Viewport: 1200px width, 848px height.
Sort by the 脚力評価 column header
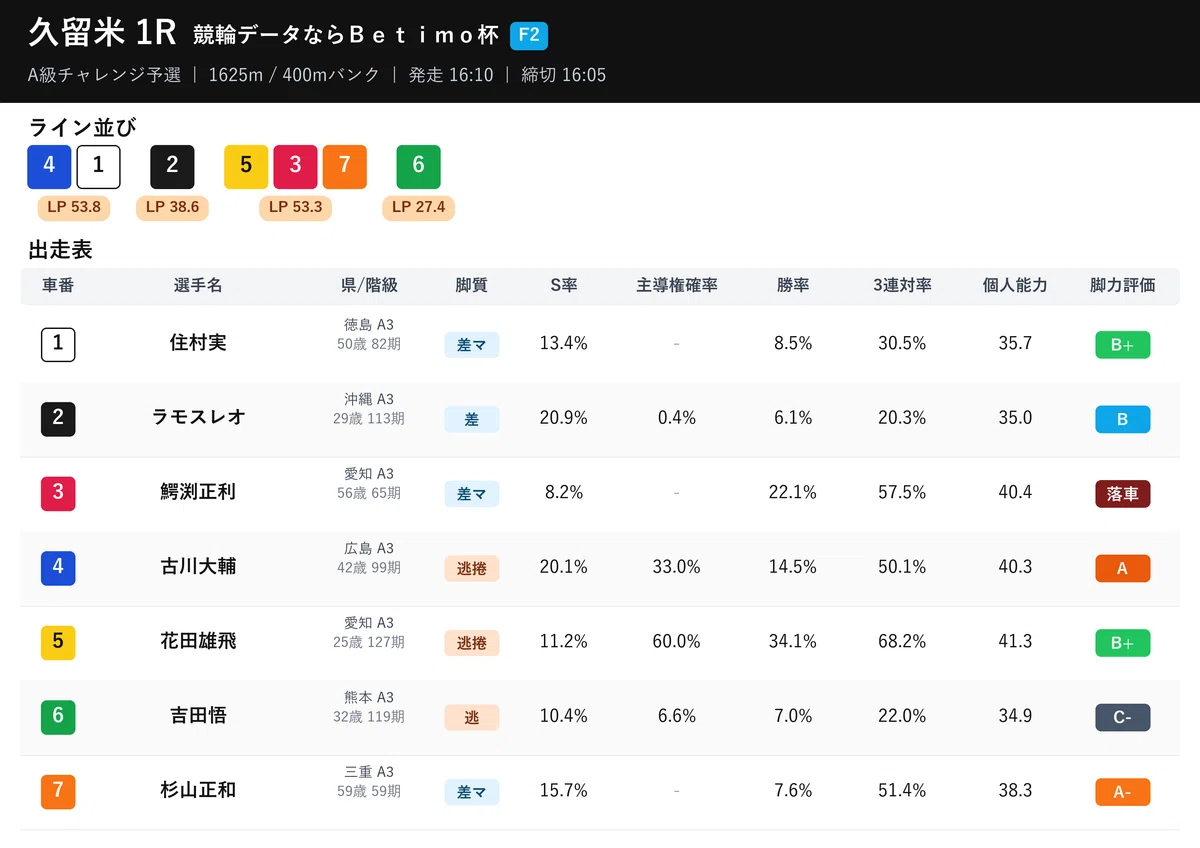(x=1122, y=285)
